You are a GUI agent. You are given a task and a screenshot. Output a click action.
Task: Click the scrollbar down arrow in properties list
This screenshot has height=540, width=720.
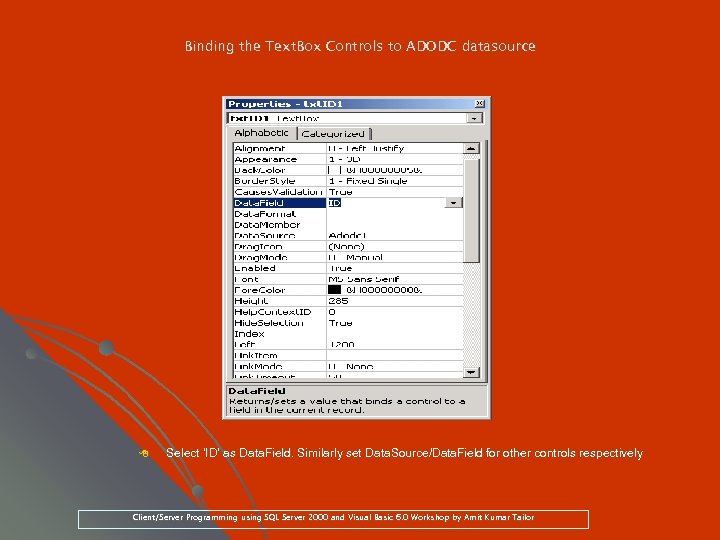471,372
